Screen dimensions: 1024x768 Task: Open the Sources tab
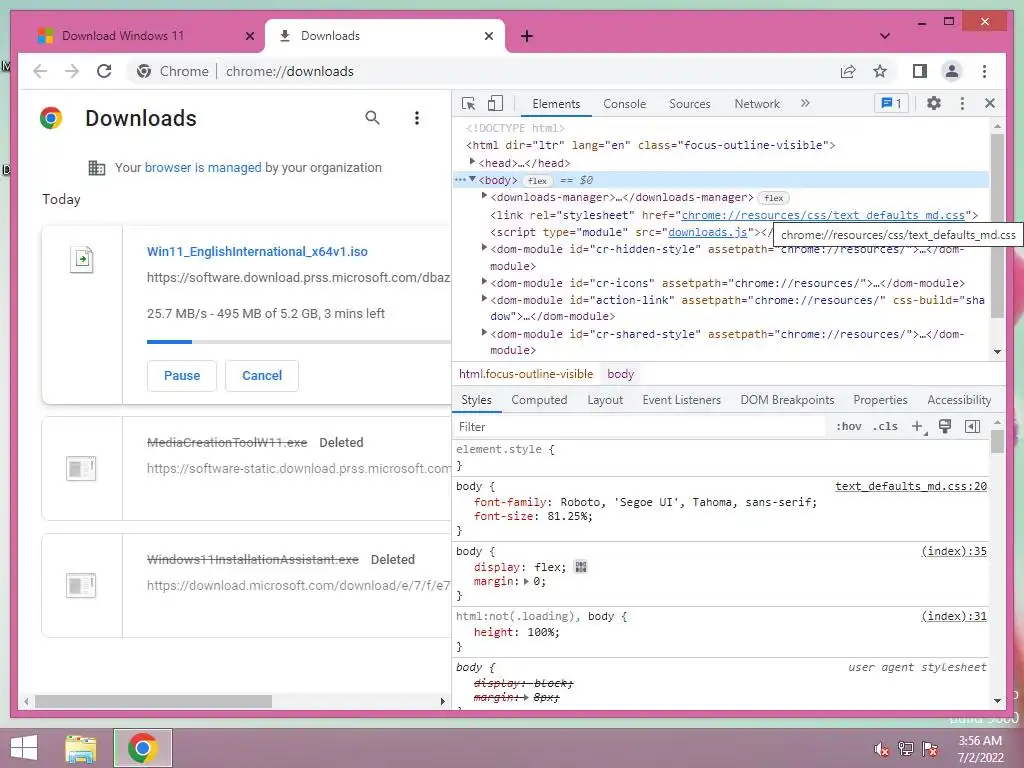[690, 104]
